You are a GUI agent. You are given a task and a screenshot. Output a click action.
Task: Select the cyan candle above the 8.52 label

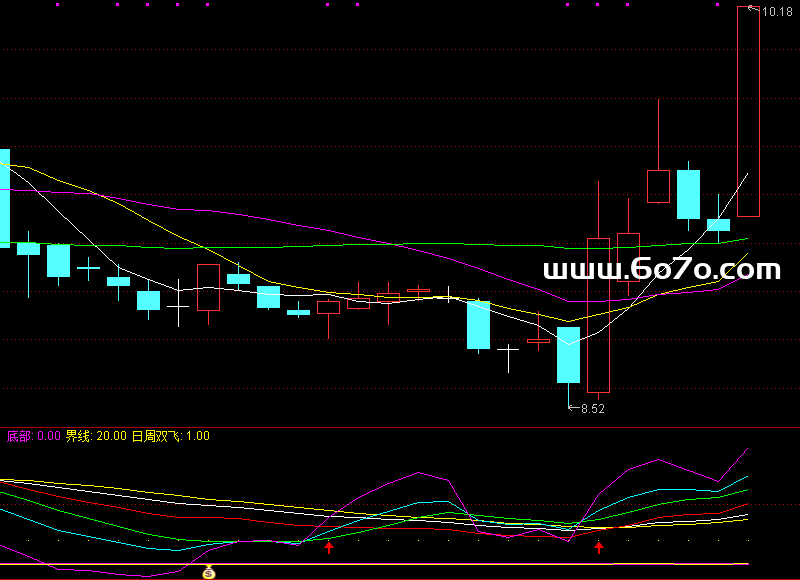point(568,354)
